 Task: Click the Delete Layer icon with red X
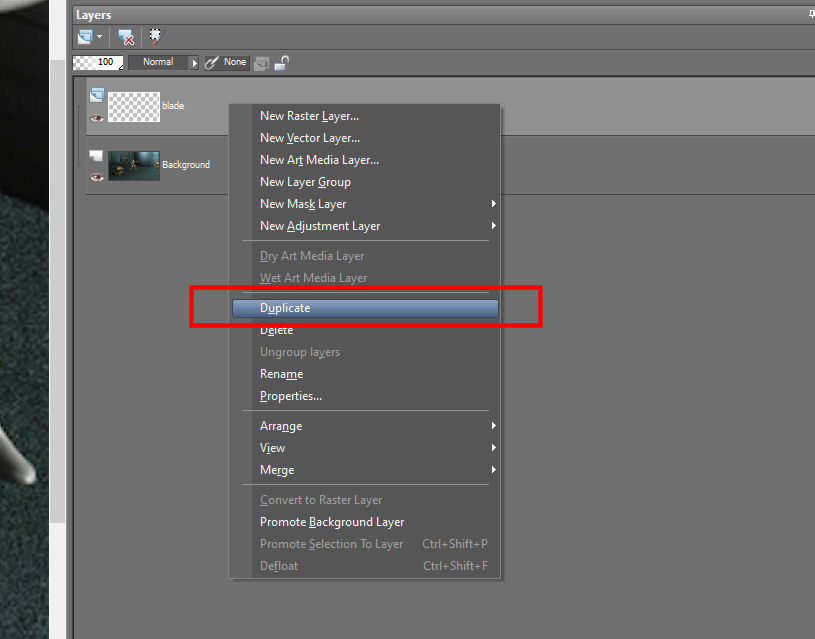coord(126,37)
